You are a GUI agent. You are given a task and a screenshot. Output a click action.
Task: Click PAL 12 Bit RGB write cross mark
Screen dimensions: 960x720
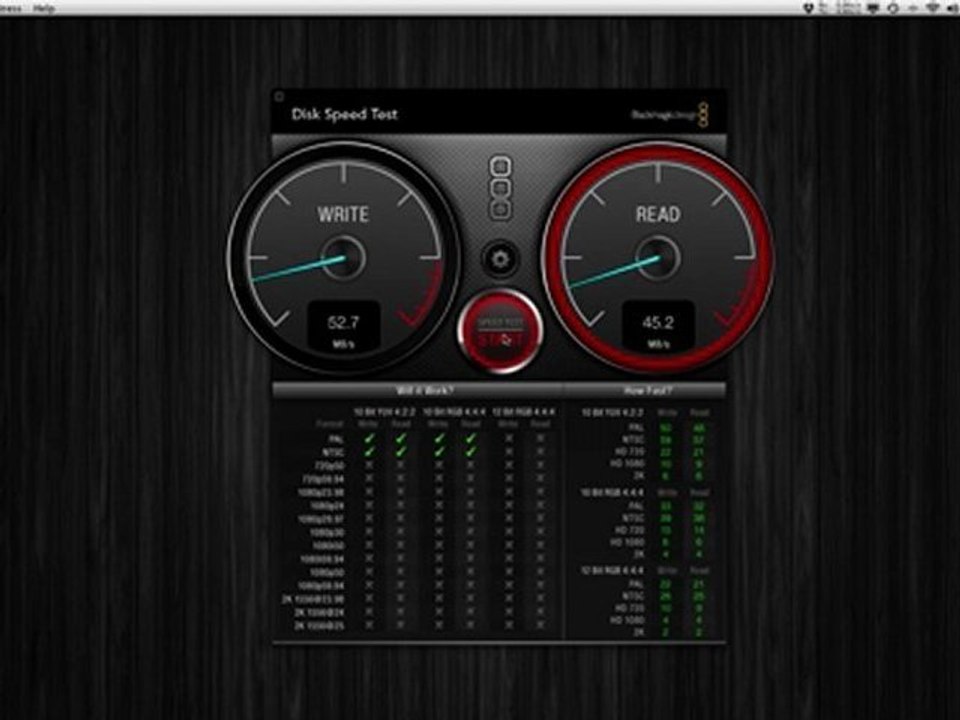[509, 439]
